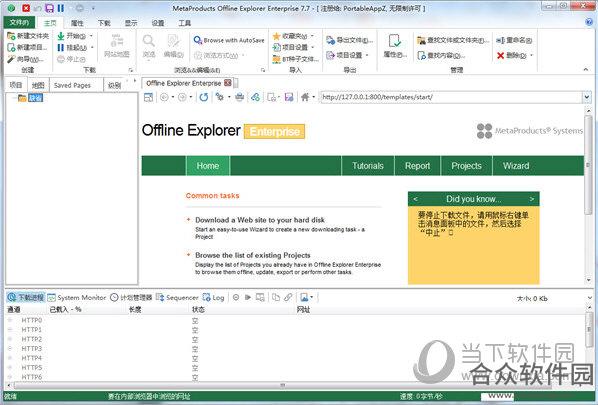Click the 挂起 suspend button in ribbon
Image resolution: width=598 pixels, height=405 pixels.
click(72, 47)
